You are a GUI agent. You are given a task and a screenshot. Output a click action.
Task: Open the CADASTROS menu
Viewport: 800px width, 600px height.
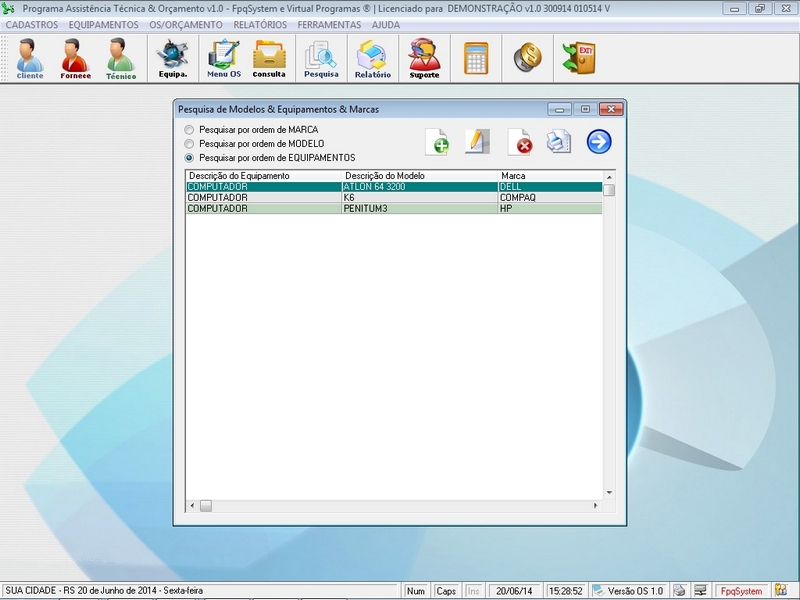pyautogui.click(x=32, y=24)
